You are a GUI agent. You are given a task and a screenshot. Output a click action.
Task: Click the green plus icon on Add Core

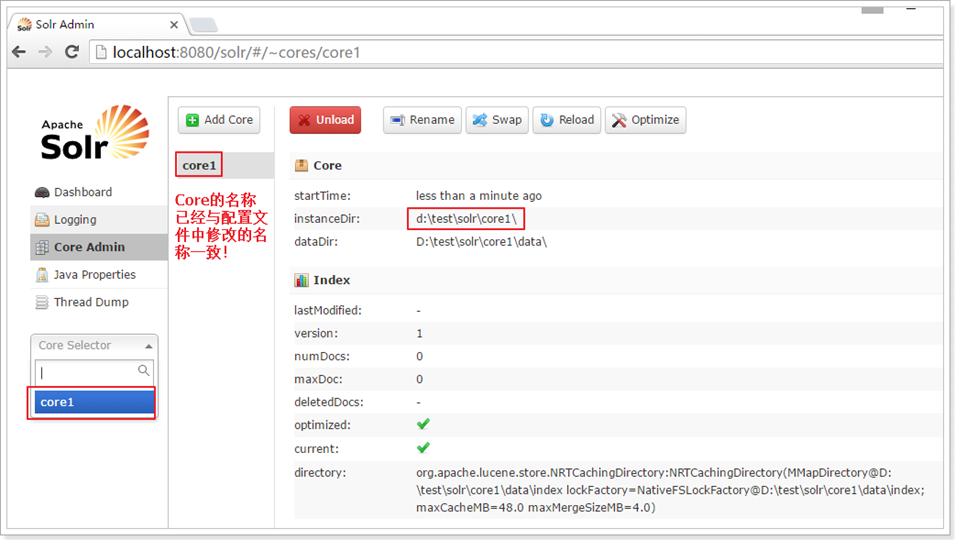click(x=192, y=120)
